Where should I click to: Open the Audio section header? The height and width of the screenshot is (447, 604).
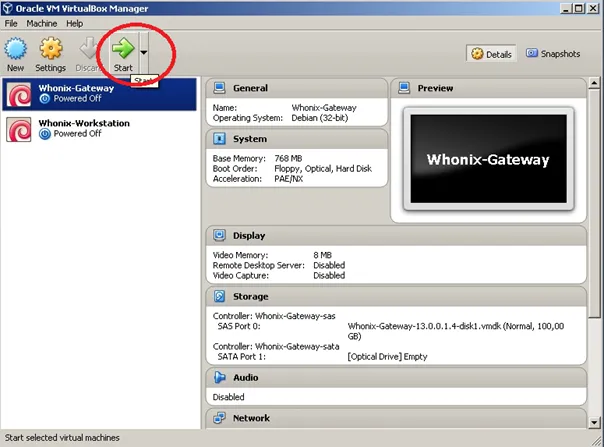pyautogui.click(x=396, y=378)
